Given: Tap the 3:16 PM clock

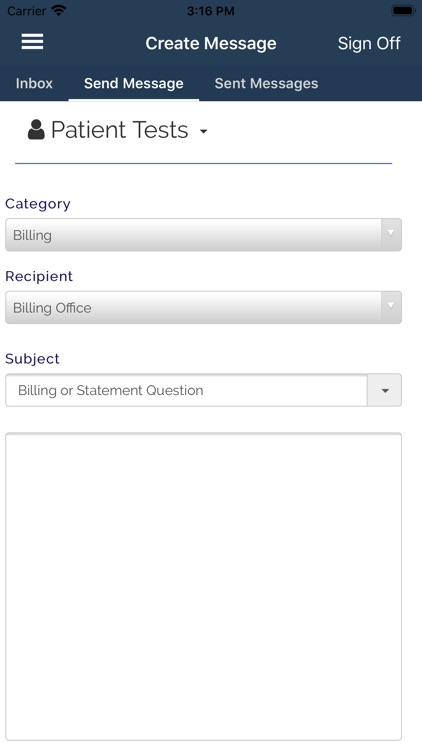Looking at the screenshot, I should click(x=211, y=11).
